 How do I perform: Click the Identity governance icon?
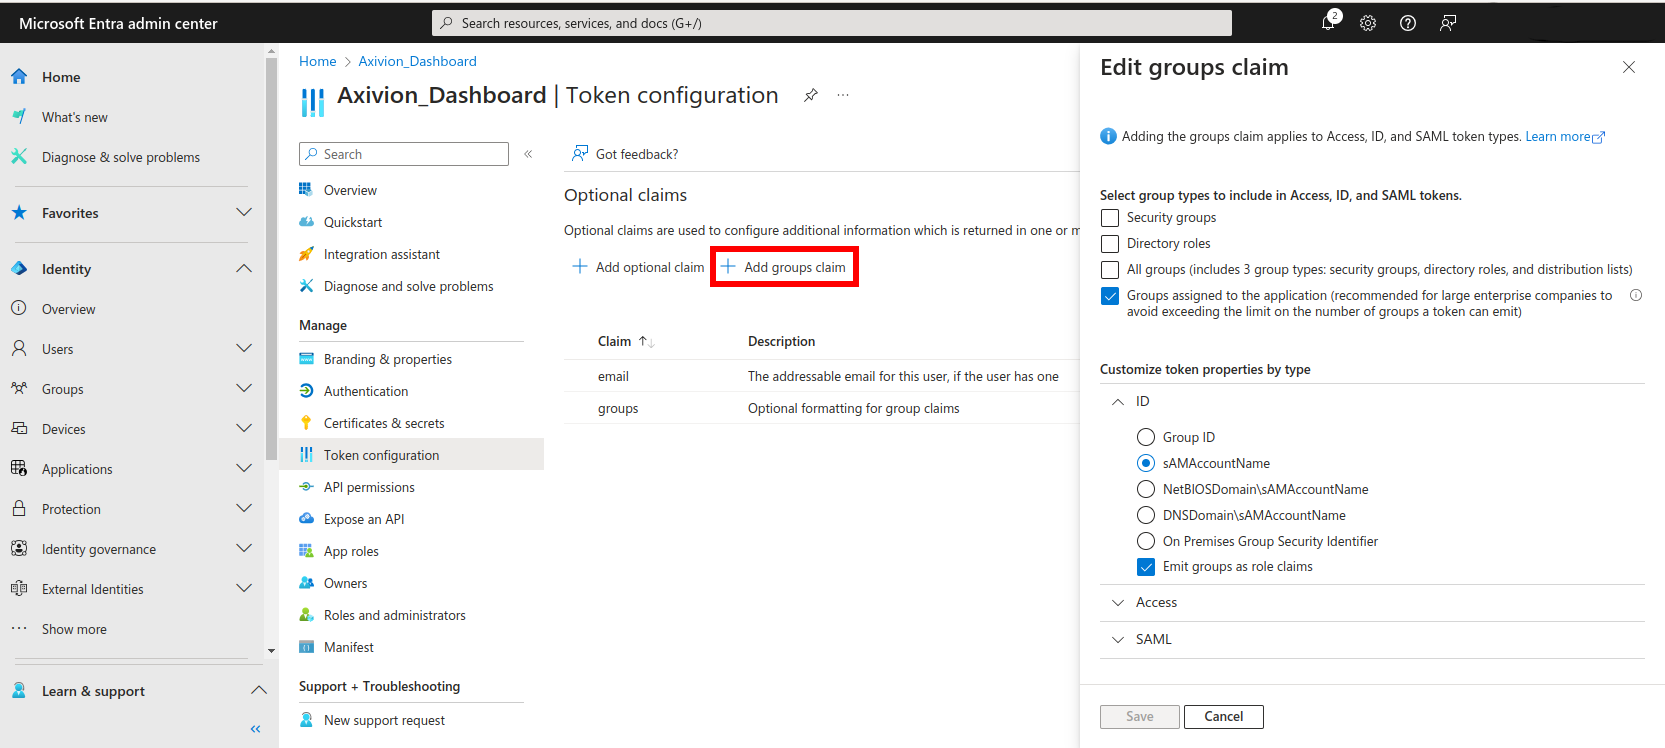coord(19,548)
